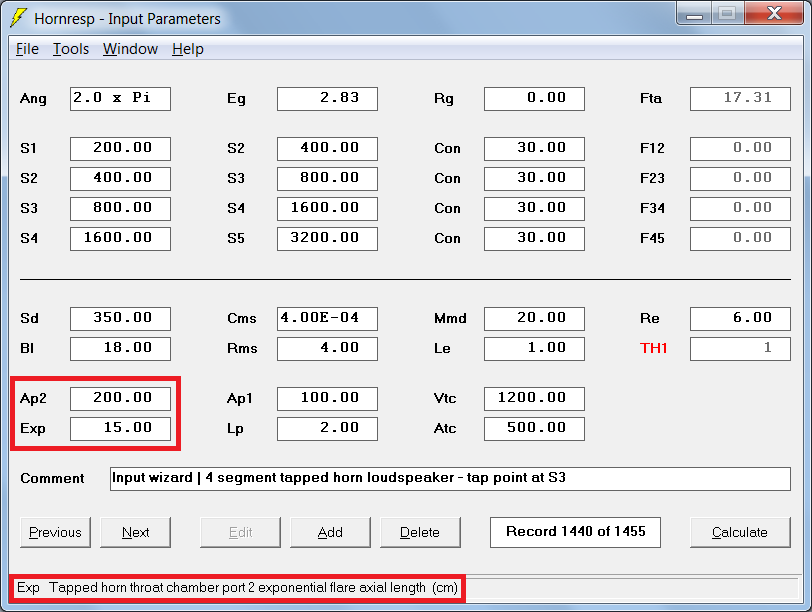Click the Hornresp lightning bolt title icon
Screen dimensions: 812x612
(19, 17)
